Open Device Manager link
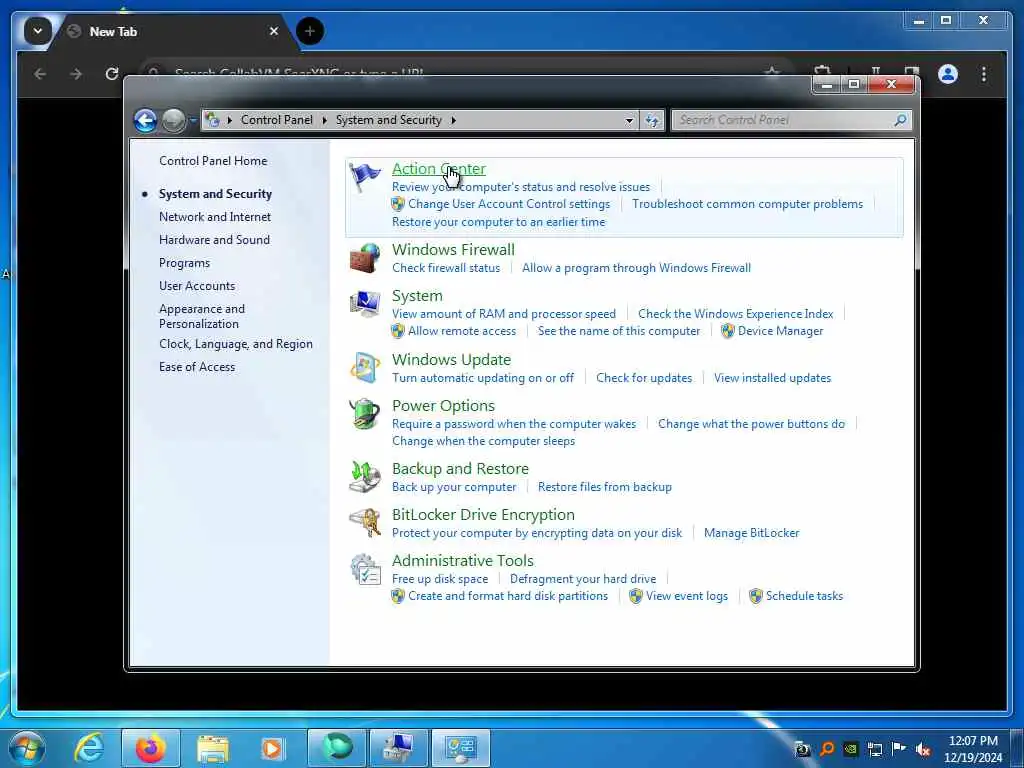The image size is (1024, 768). pos(780,331)
